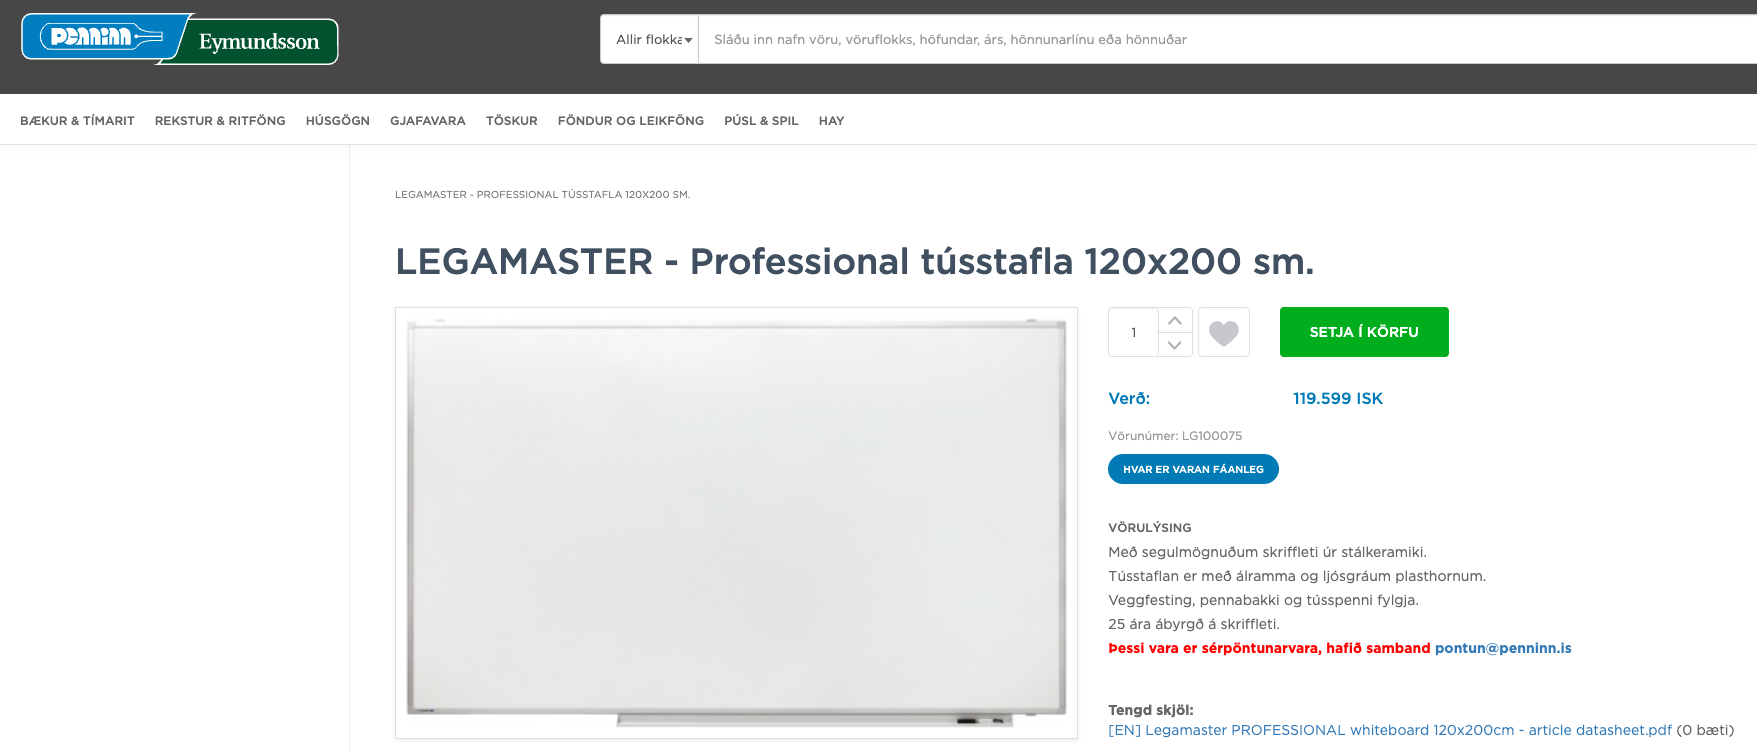Click the Vörulýsing heading
The width and height of the screenshot is (1757, 751).
pyautogui.click(x=1150, y=527)
